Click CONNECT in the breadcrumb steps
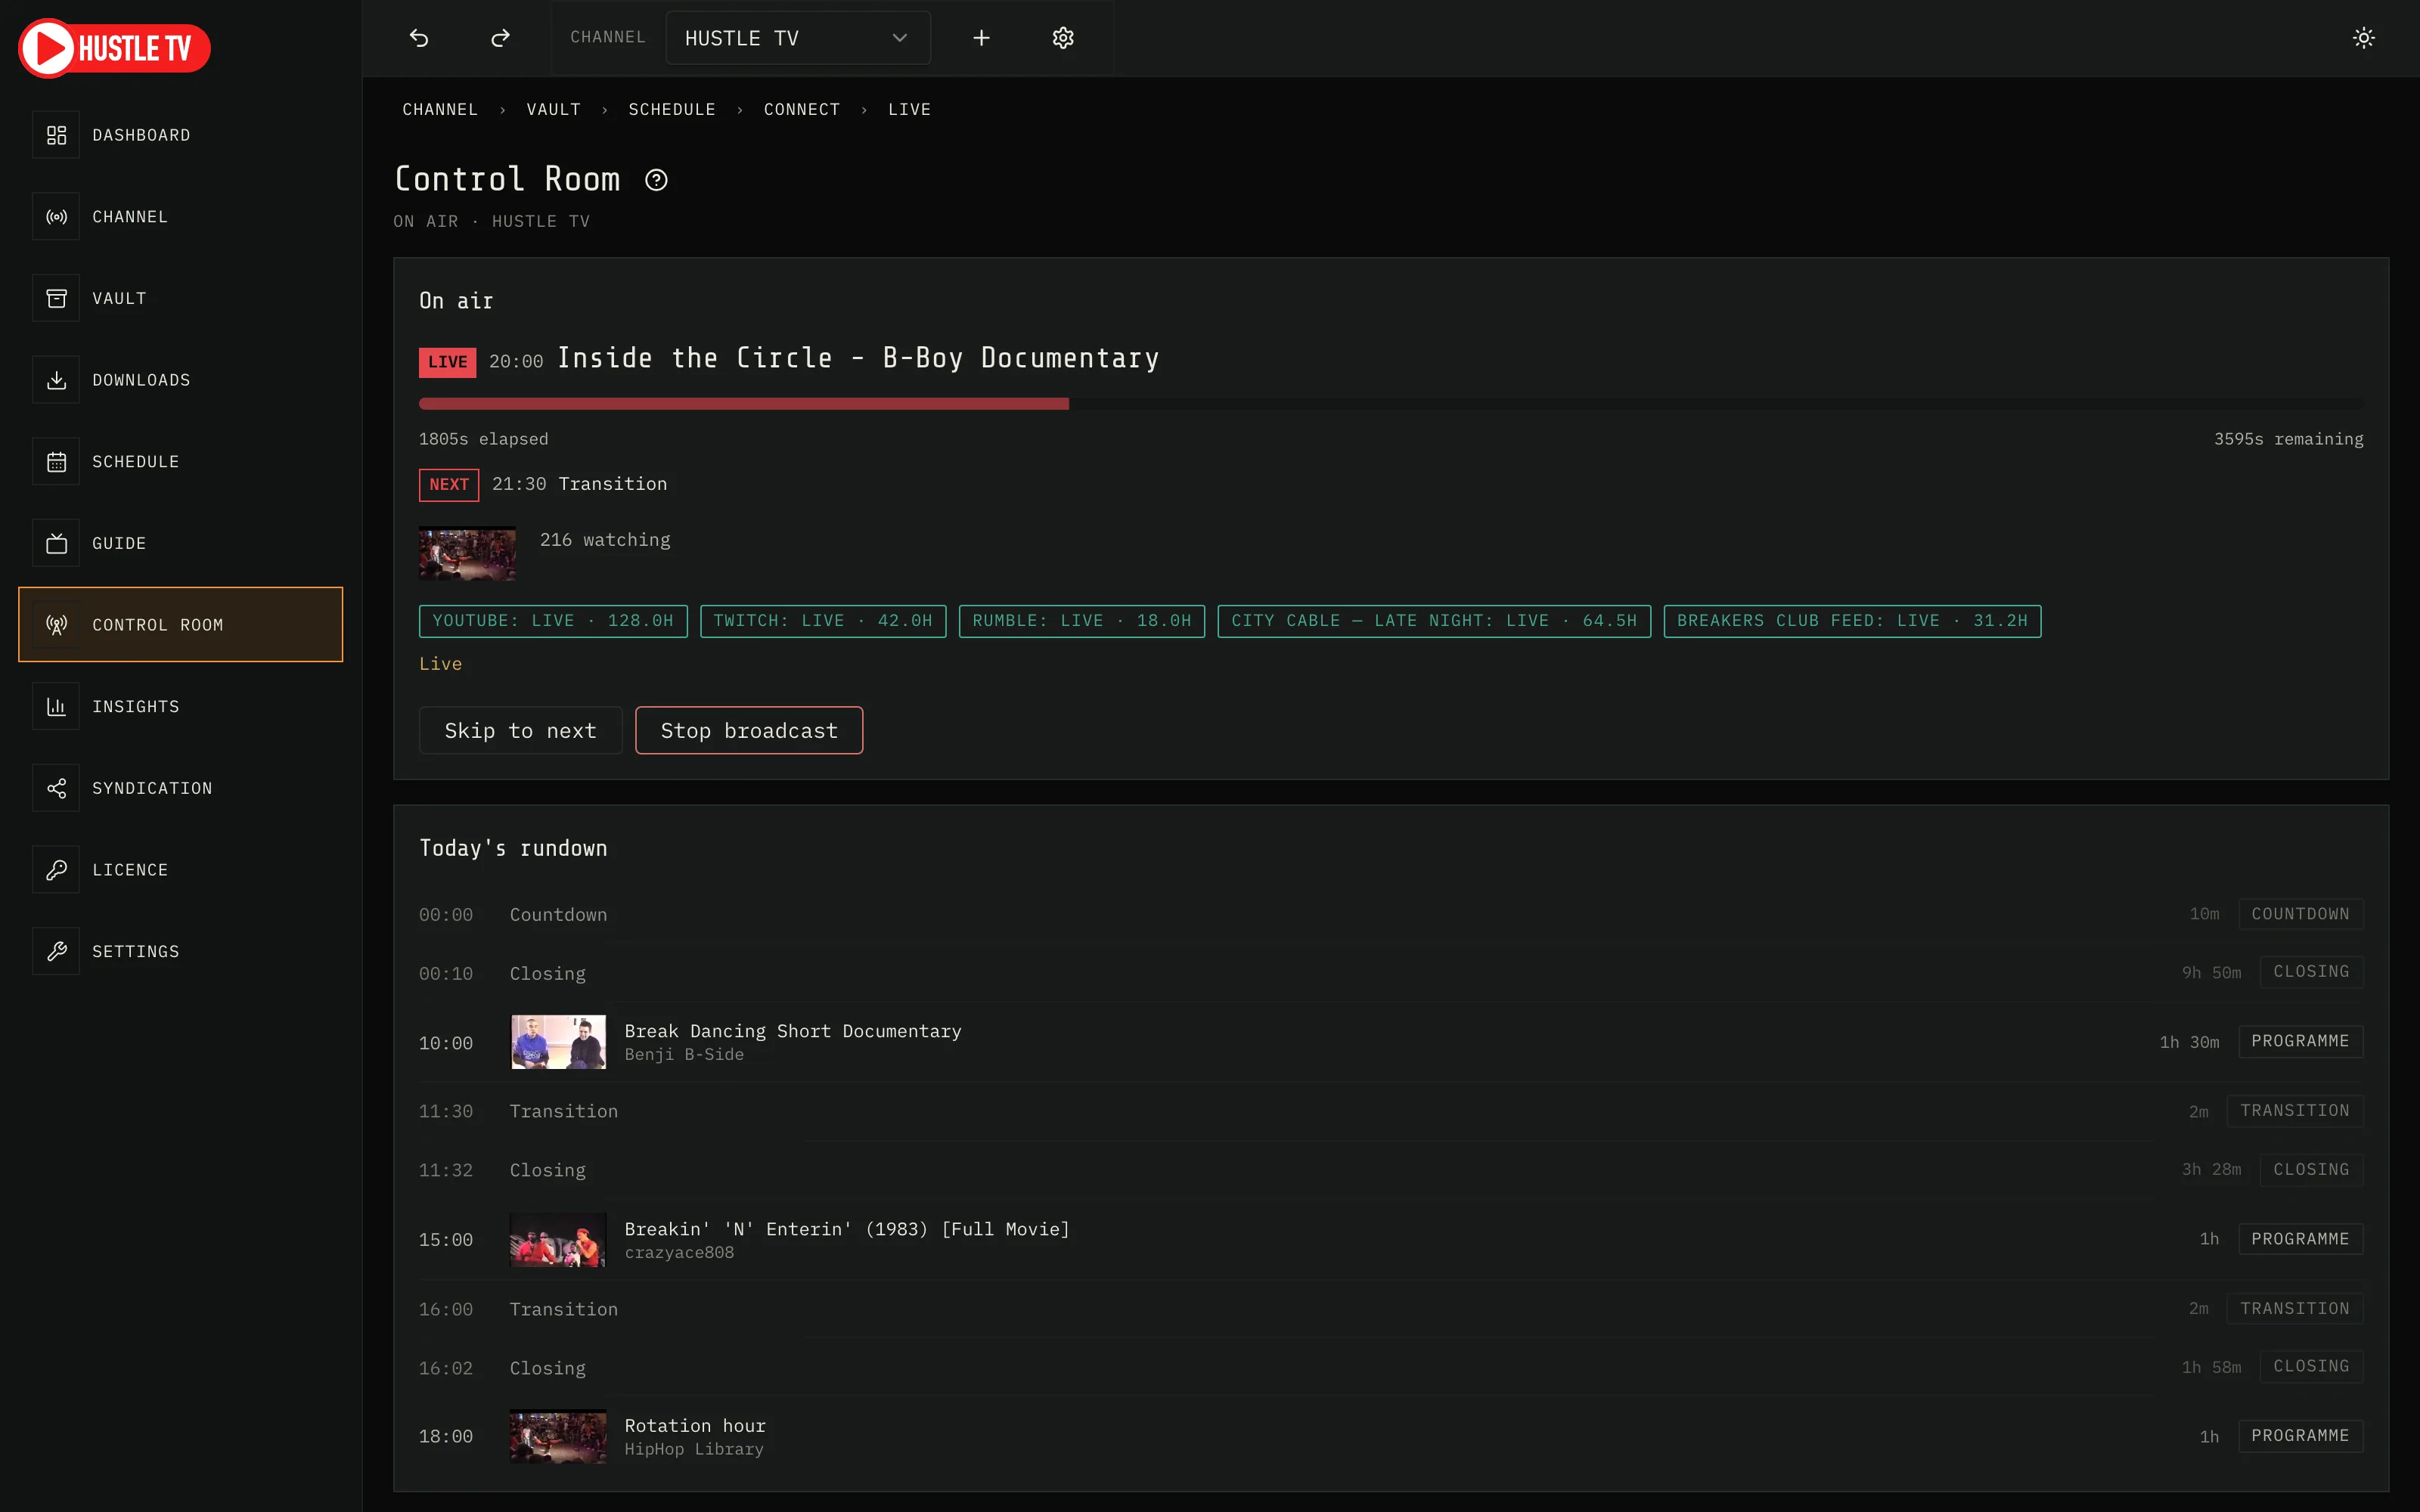 click(802, 110)
